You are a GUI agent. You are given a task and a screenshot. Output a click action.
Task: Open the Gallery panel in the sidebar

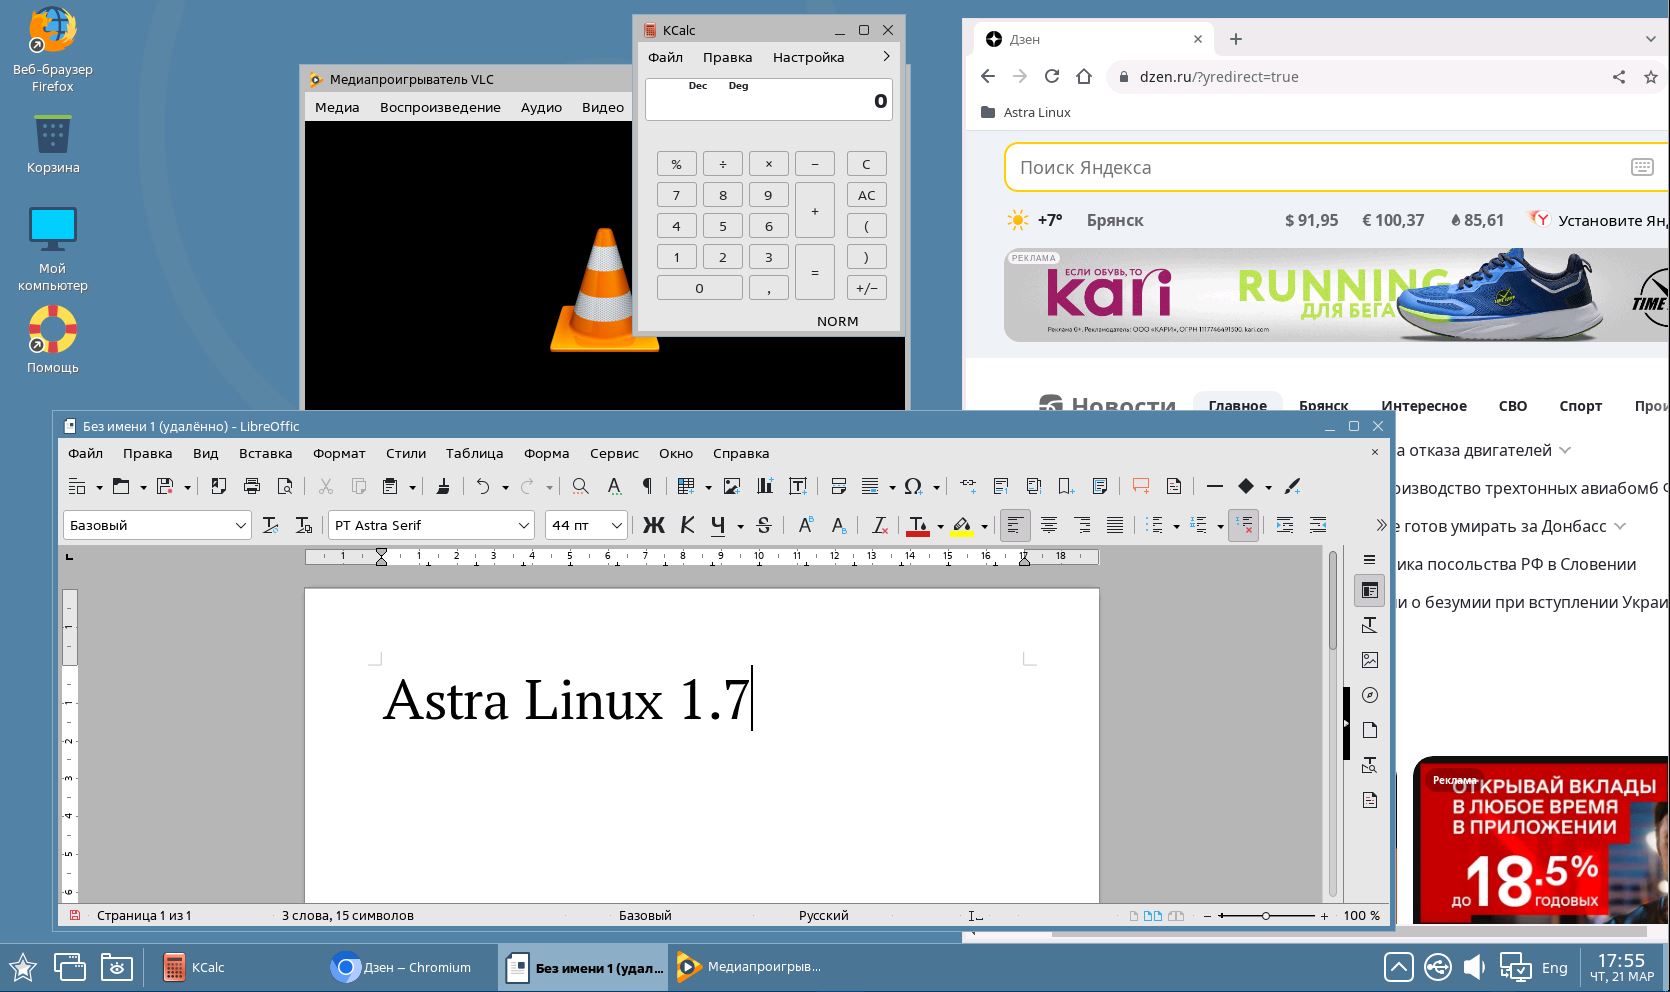coord(1369,659)
